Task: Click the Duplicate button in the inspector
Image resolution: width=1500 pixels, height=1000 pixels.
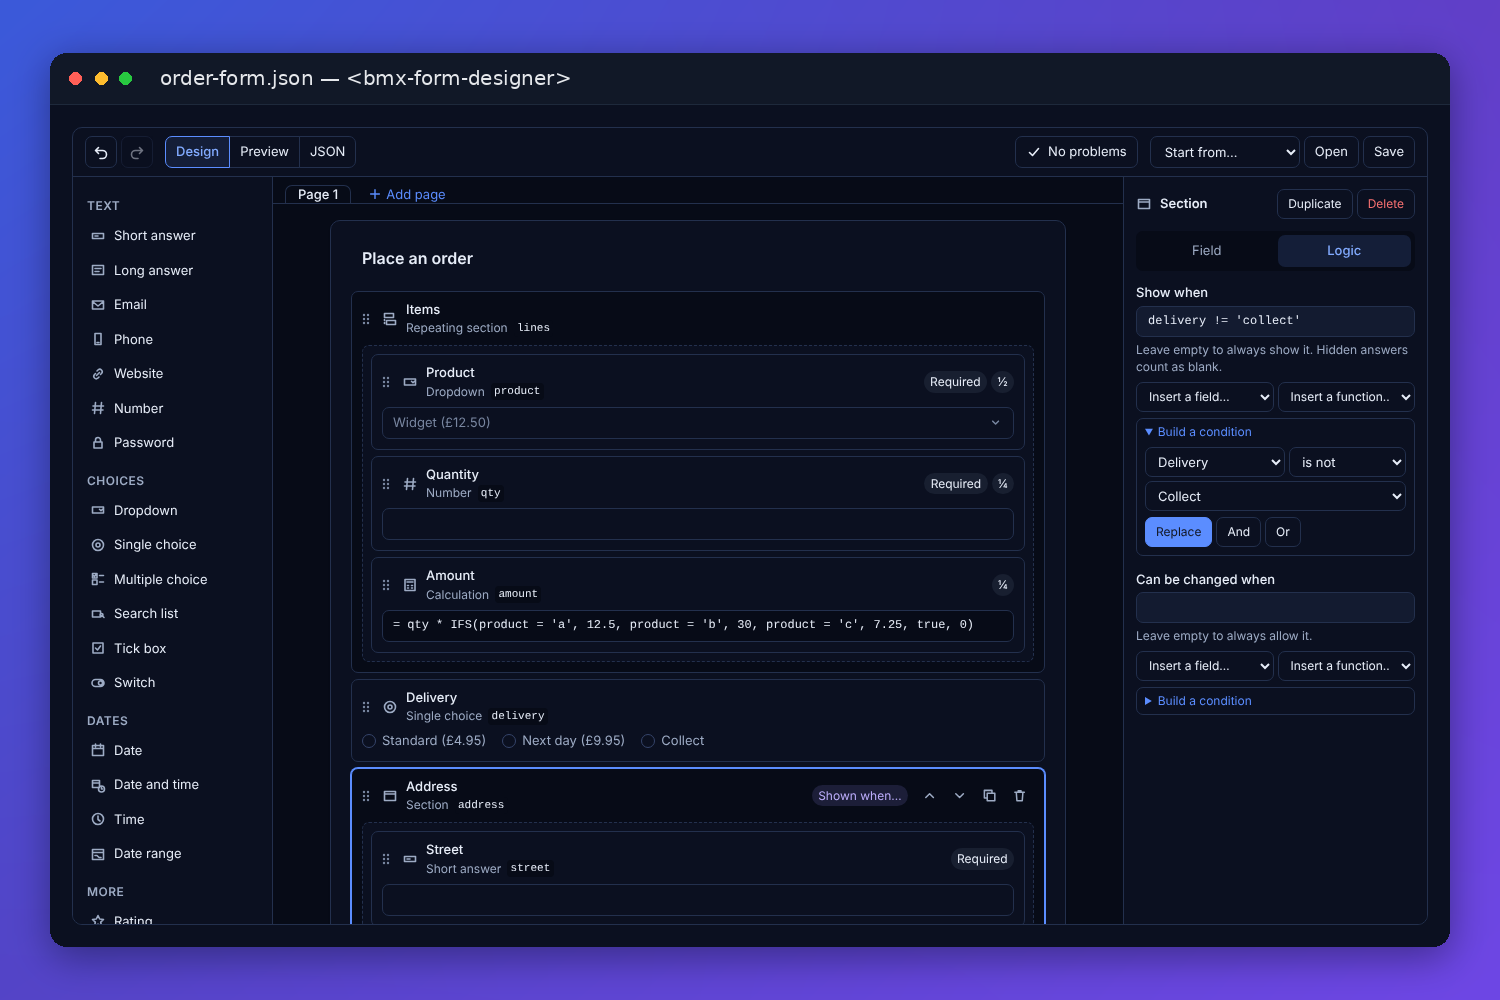Action: coord(1314,204)
